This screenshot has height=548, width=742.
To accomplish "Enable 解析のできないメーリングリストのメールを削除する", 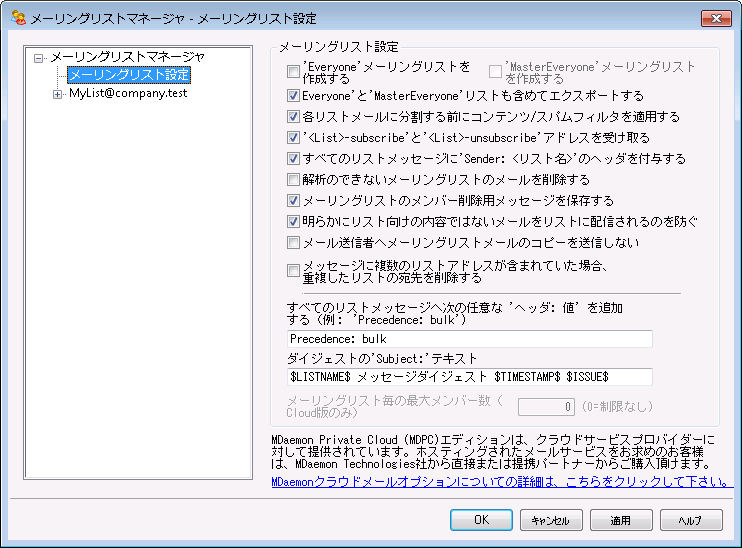I will pos(293,180).
